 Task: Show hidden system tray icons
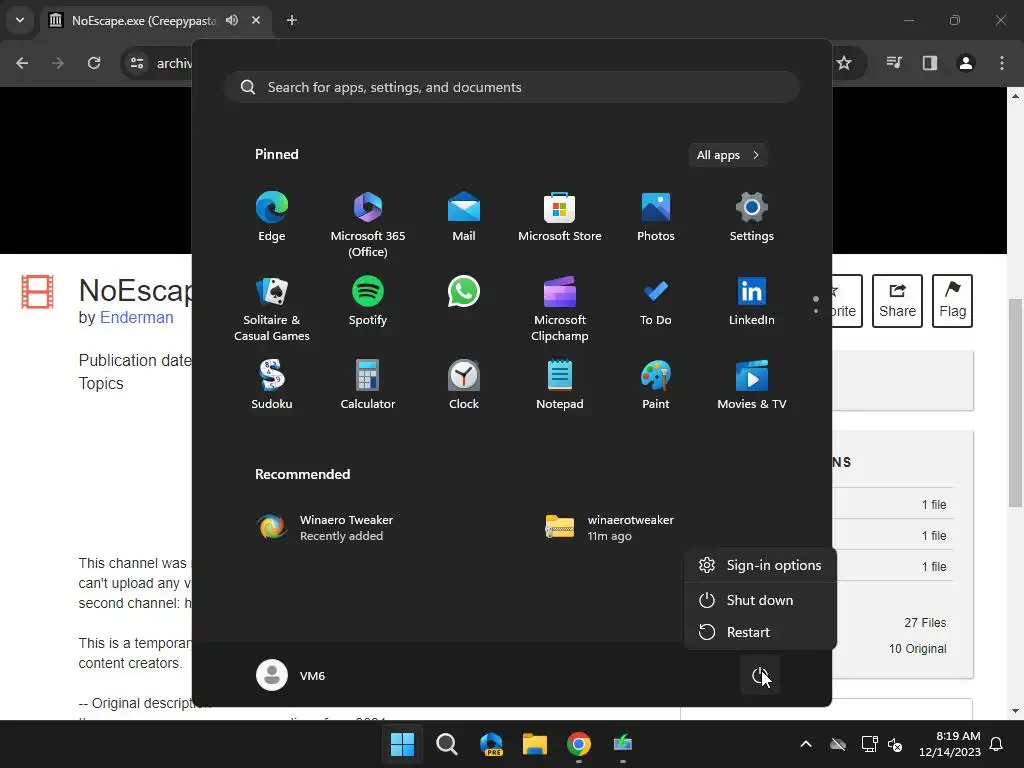click(x=806, y=744)
